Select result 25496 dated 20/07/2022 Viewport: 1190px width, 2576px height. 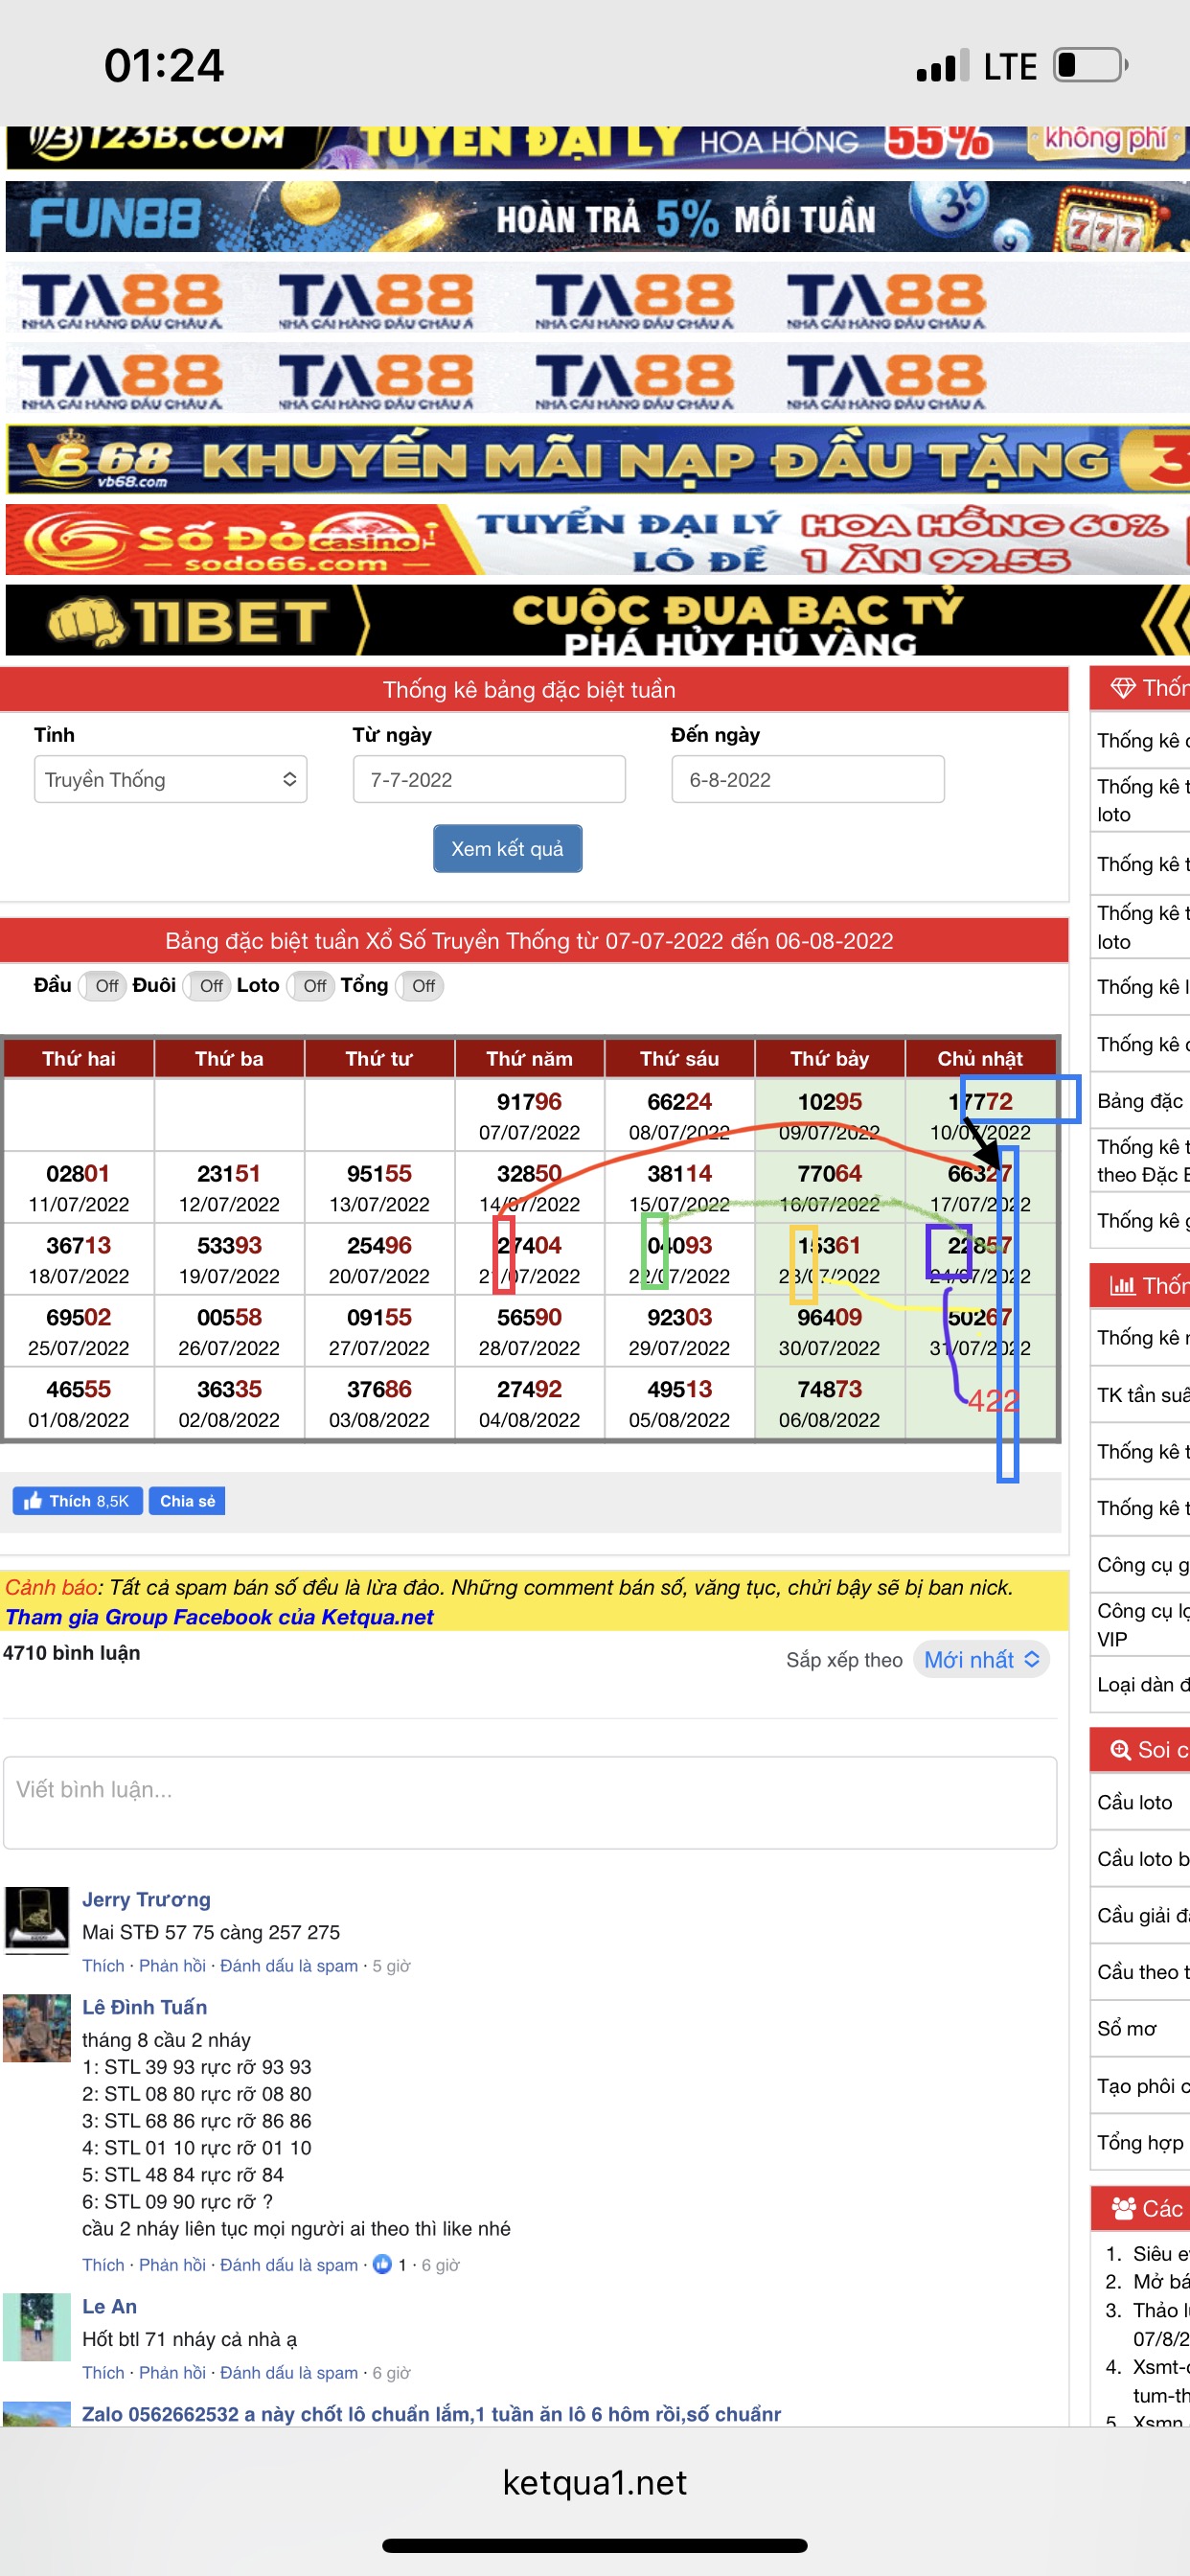pos(379,1259)
